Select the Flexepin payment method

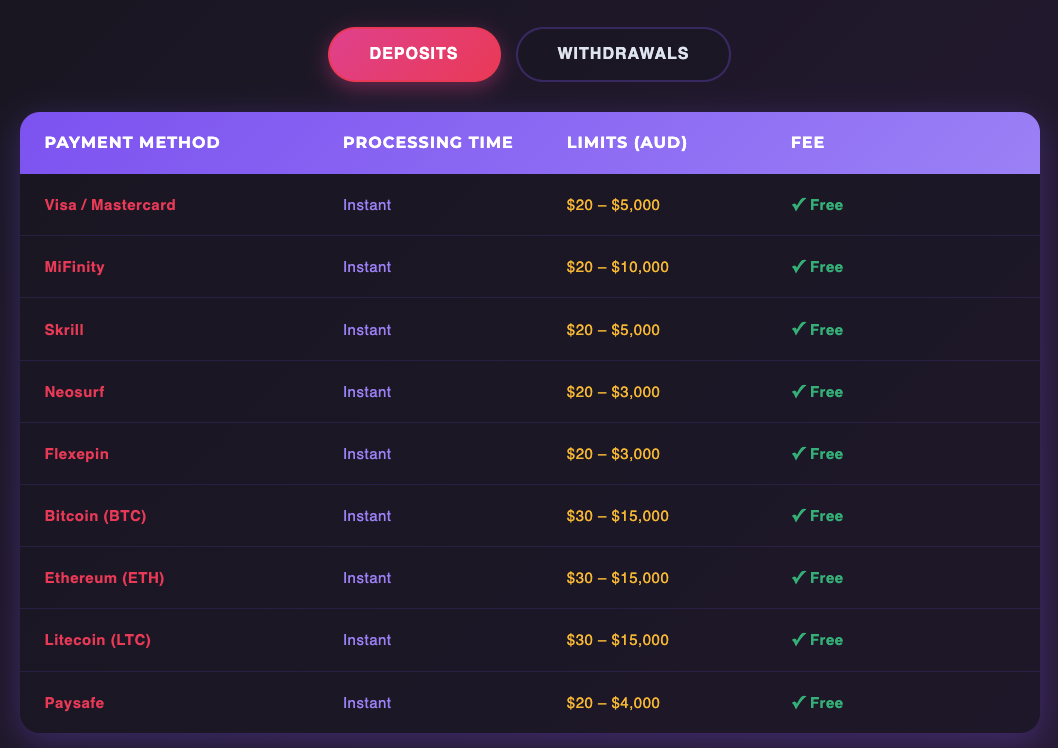pos(76,454)
